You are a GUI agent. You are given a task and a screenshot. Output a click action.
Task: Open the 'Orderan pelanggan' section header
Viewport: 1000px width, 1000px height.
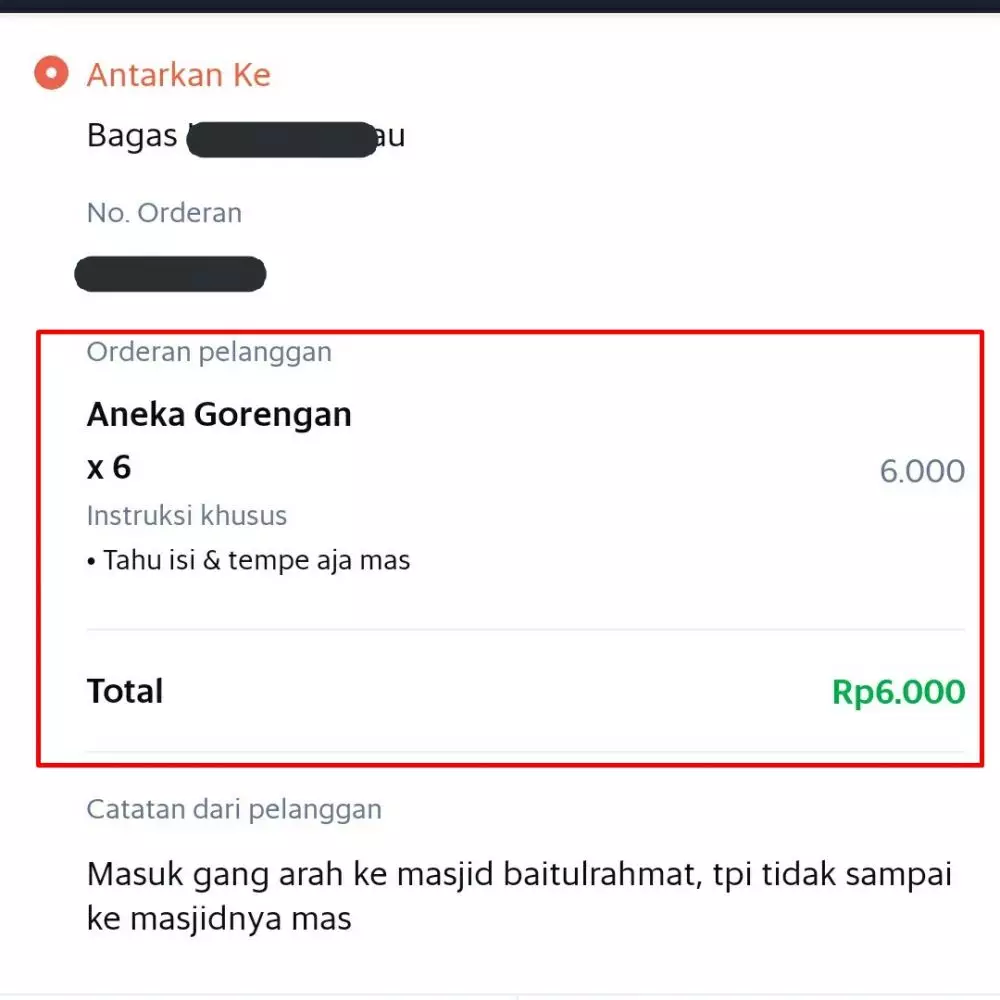208,352
